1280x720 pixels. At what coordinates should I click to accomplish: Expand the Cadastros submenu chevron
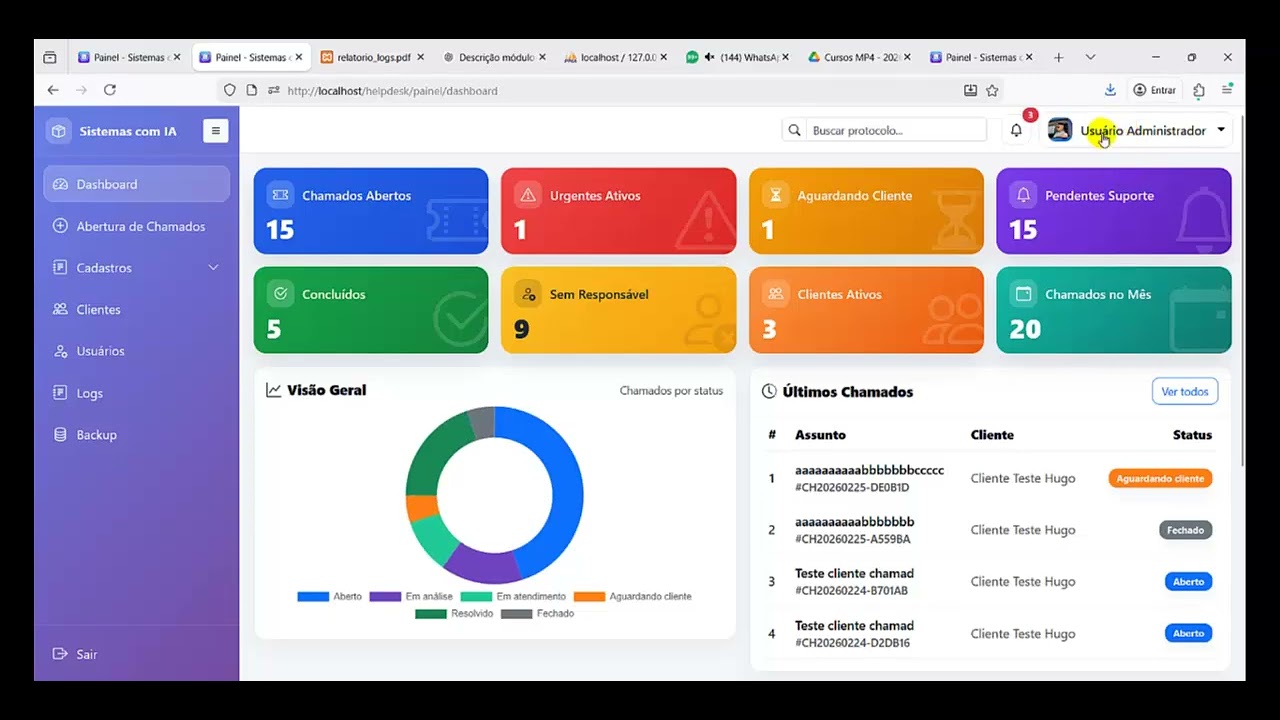213,268
